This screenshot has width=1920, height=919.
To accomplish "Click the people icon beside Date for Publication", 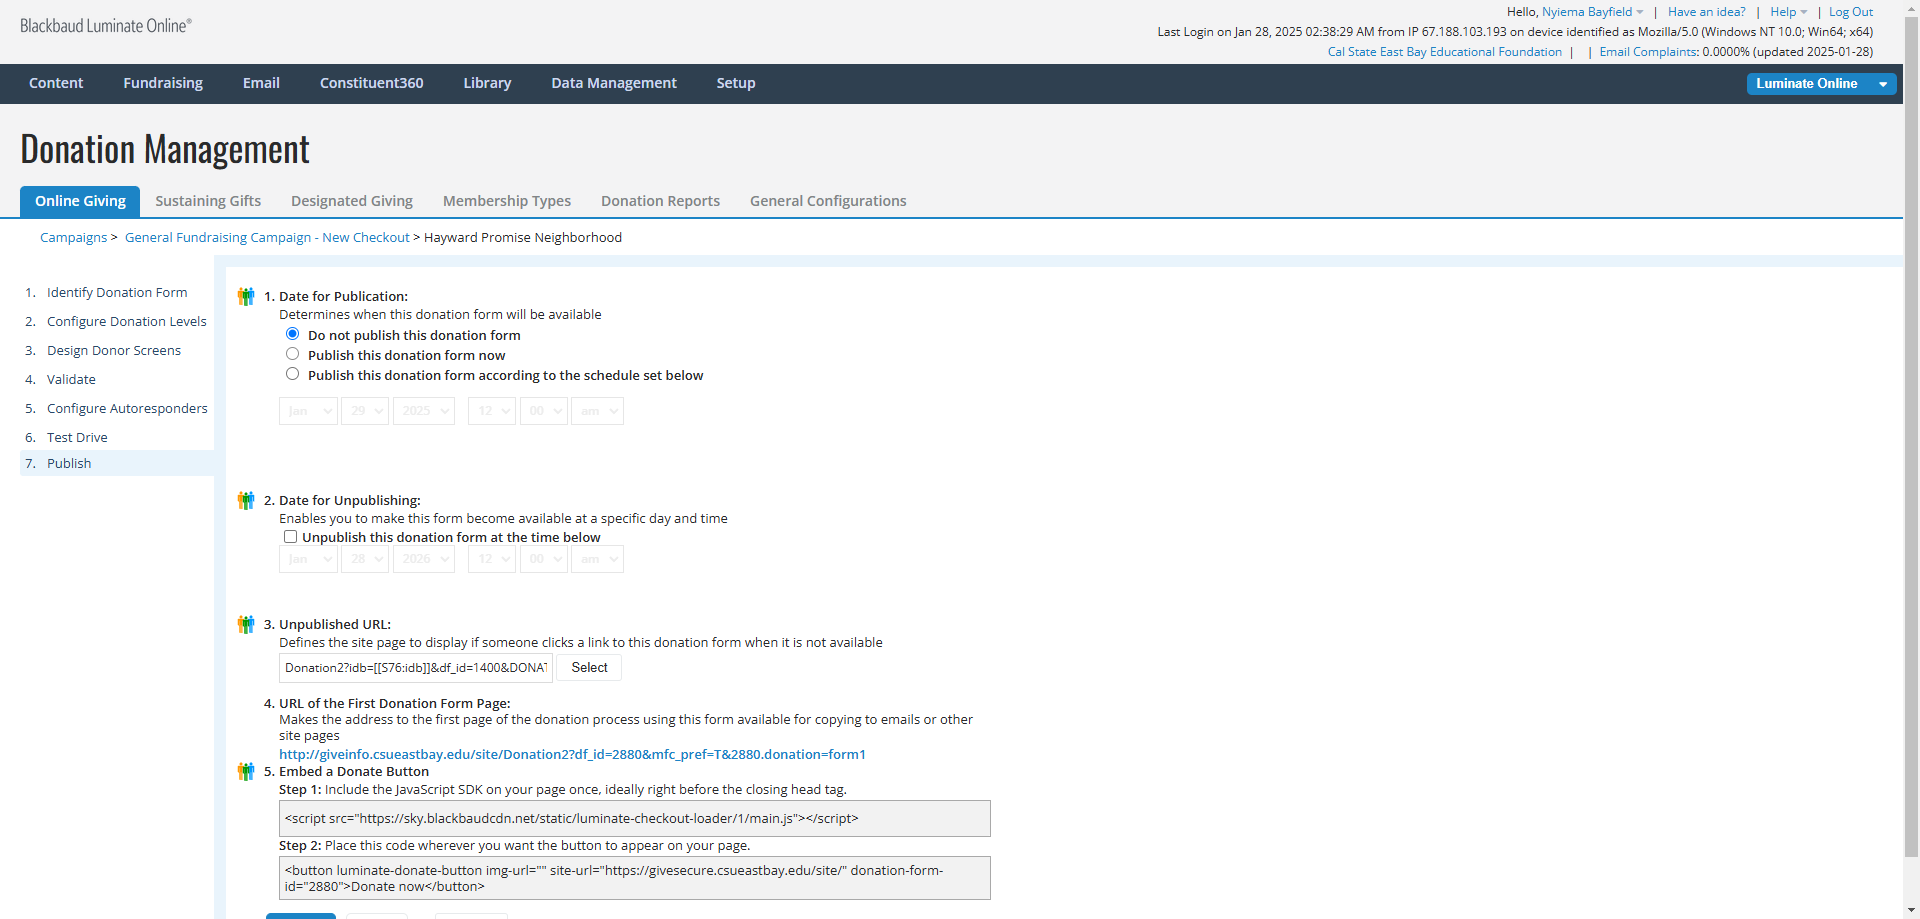I will [x=246, y=297].
